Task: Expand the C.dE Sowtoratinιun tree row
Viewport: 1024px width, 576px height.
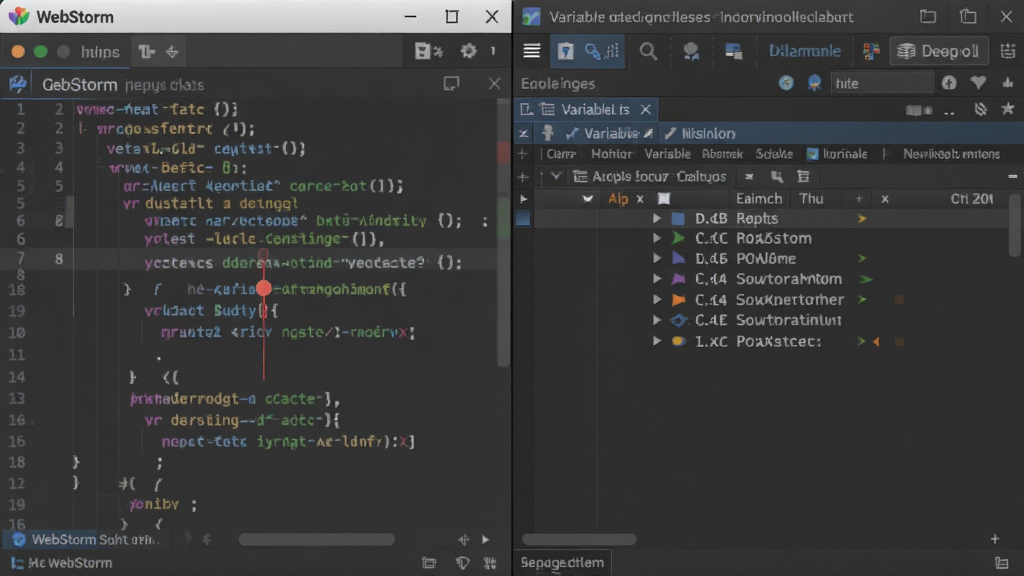Action: pyautogui.click(x=656, y=320)
